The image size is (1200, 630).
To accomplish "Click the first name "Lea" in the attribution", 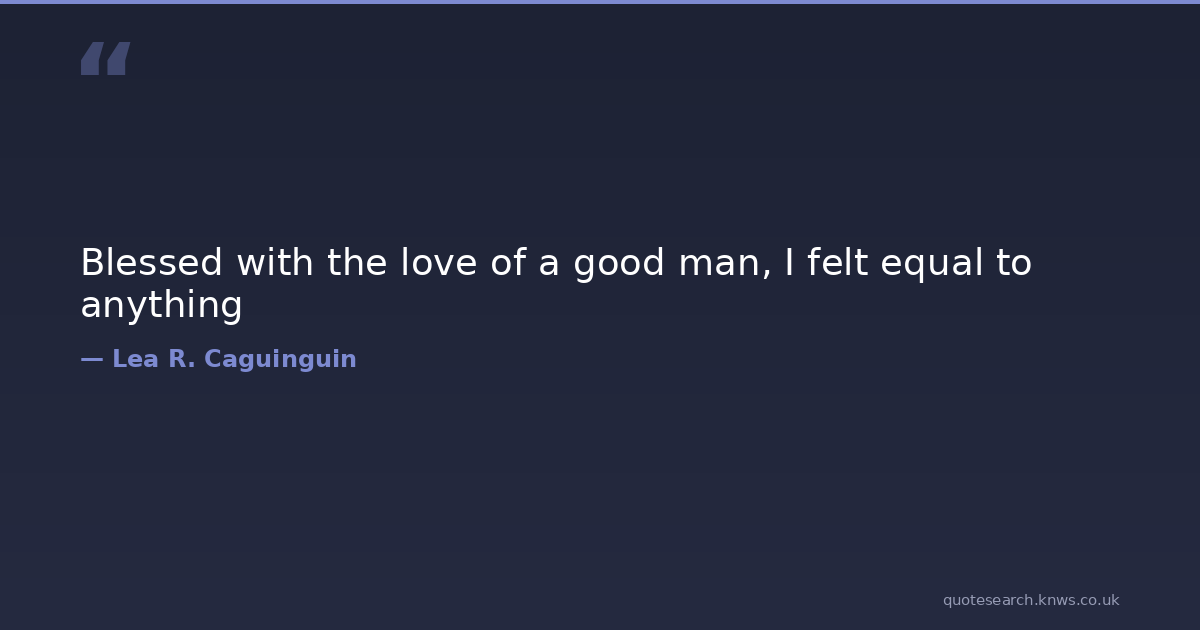I will pyautogui.click(x=135, y=359).
